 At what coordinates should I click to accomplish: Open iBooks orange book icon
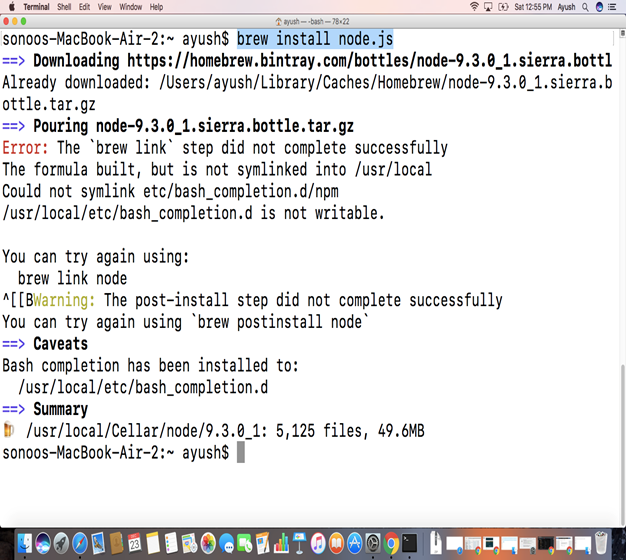click(336, 544)
